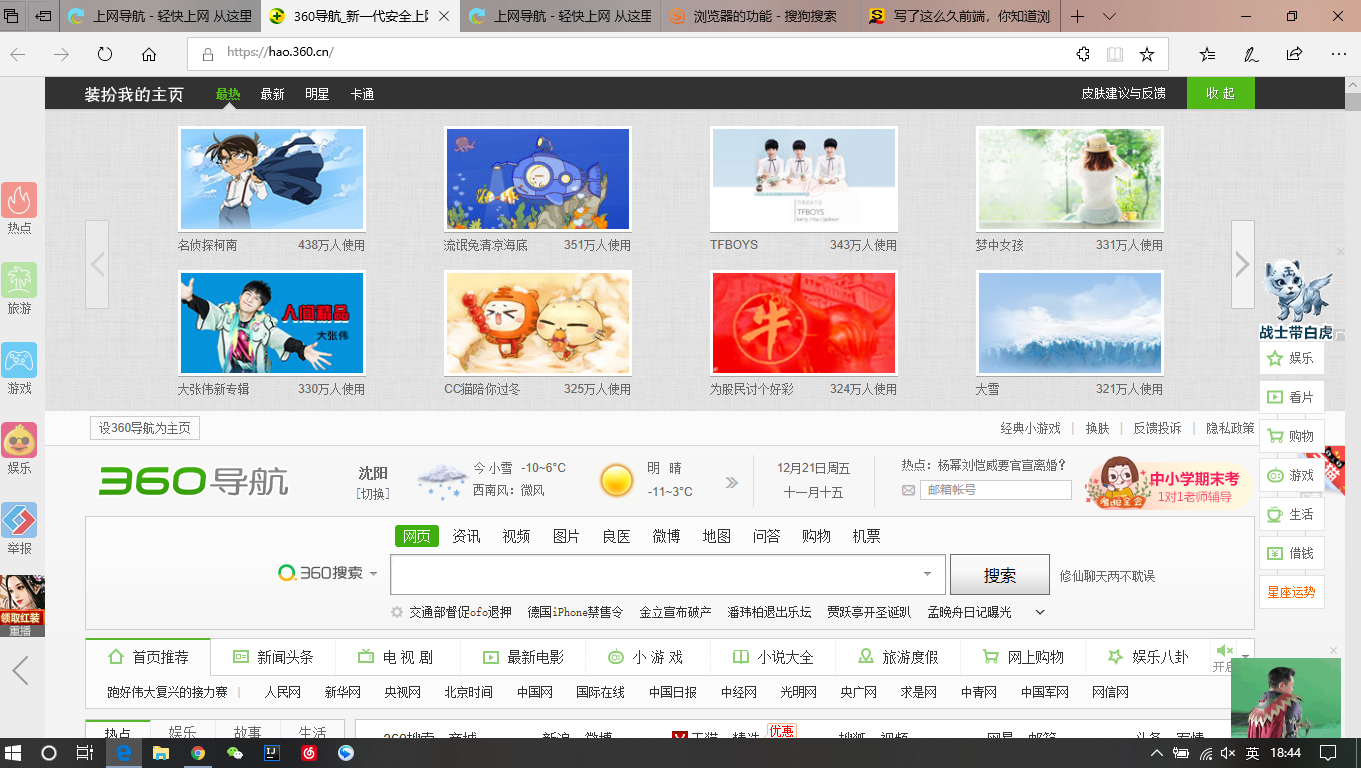This screenshot has height=768, width=1361.
Task: Open the 热点 hot topics sidebar icon
Action: 19,200
